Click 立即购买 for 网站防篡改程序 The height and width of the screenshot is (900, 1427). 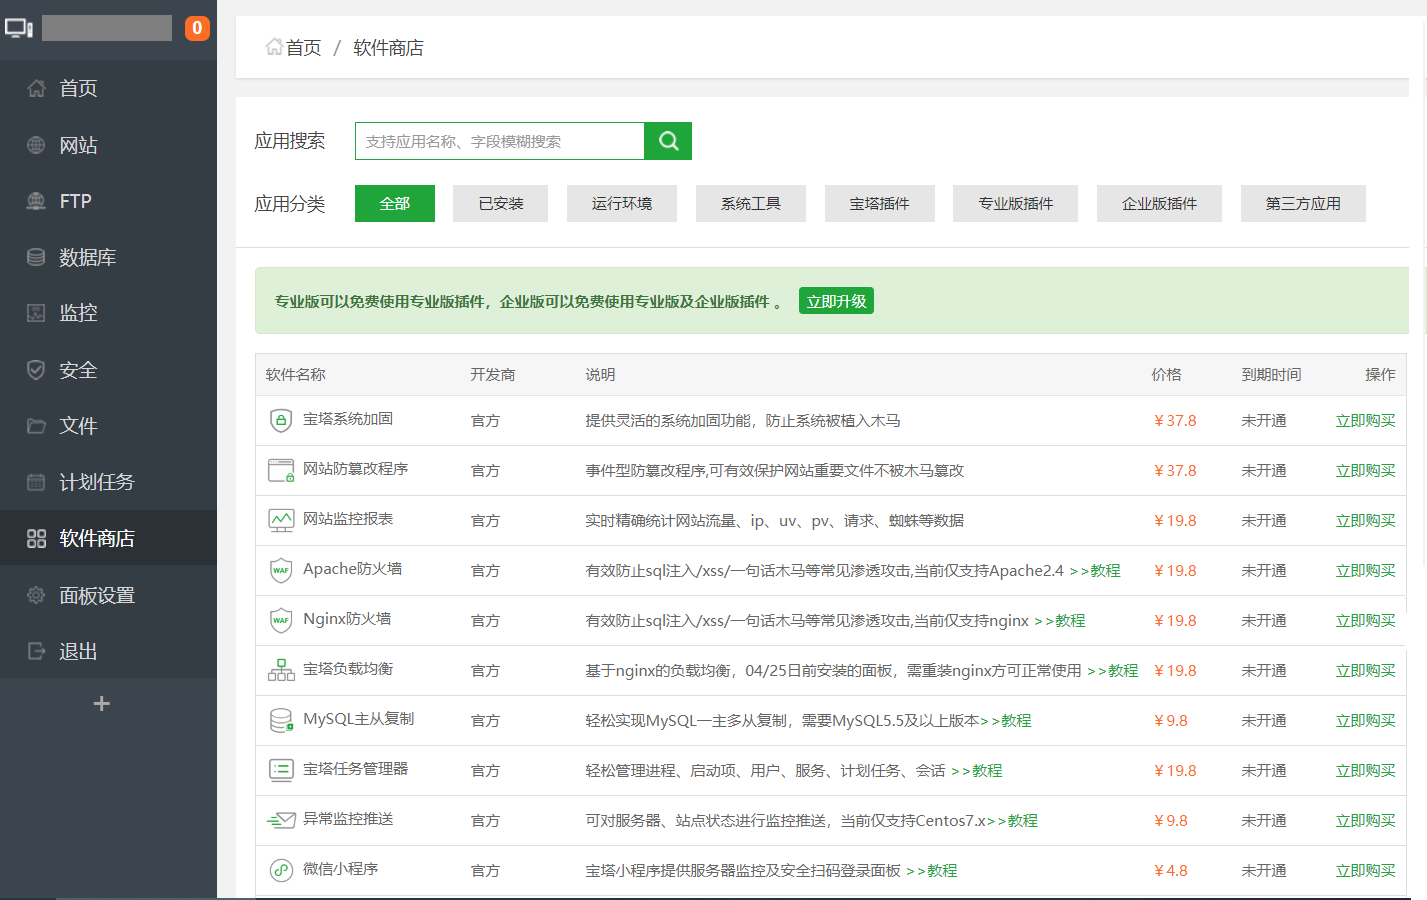pos(1365,471)
